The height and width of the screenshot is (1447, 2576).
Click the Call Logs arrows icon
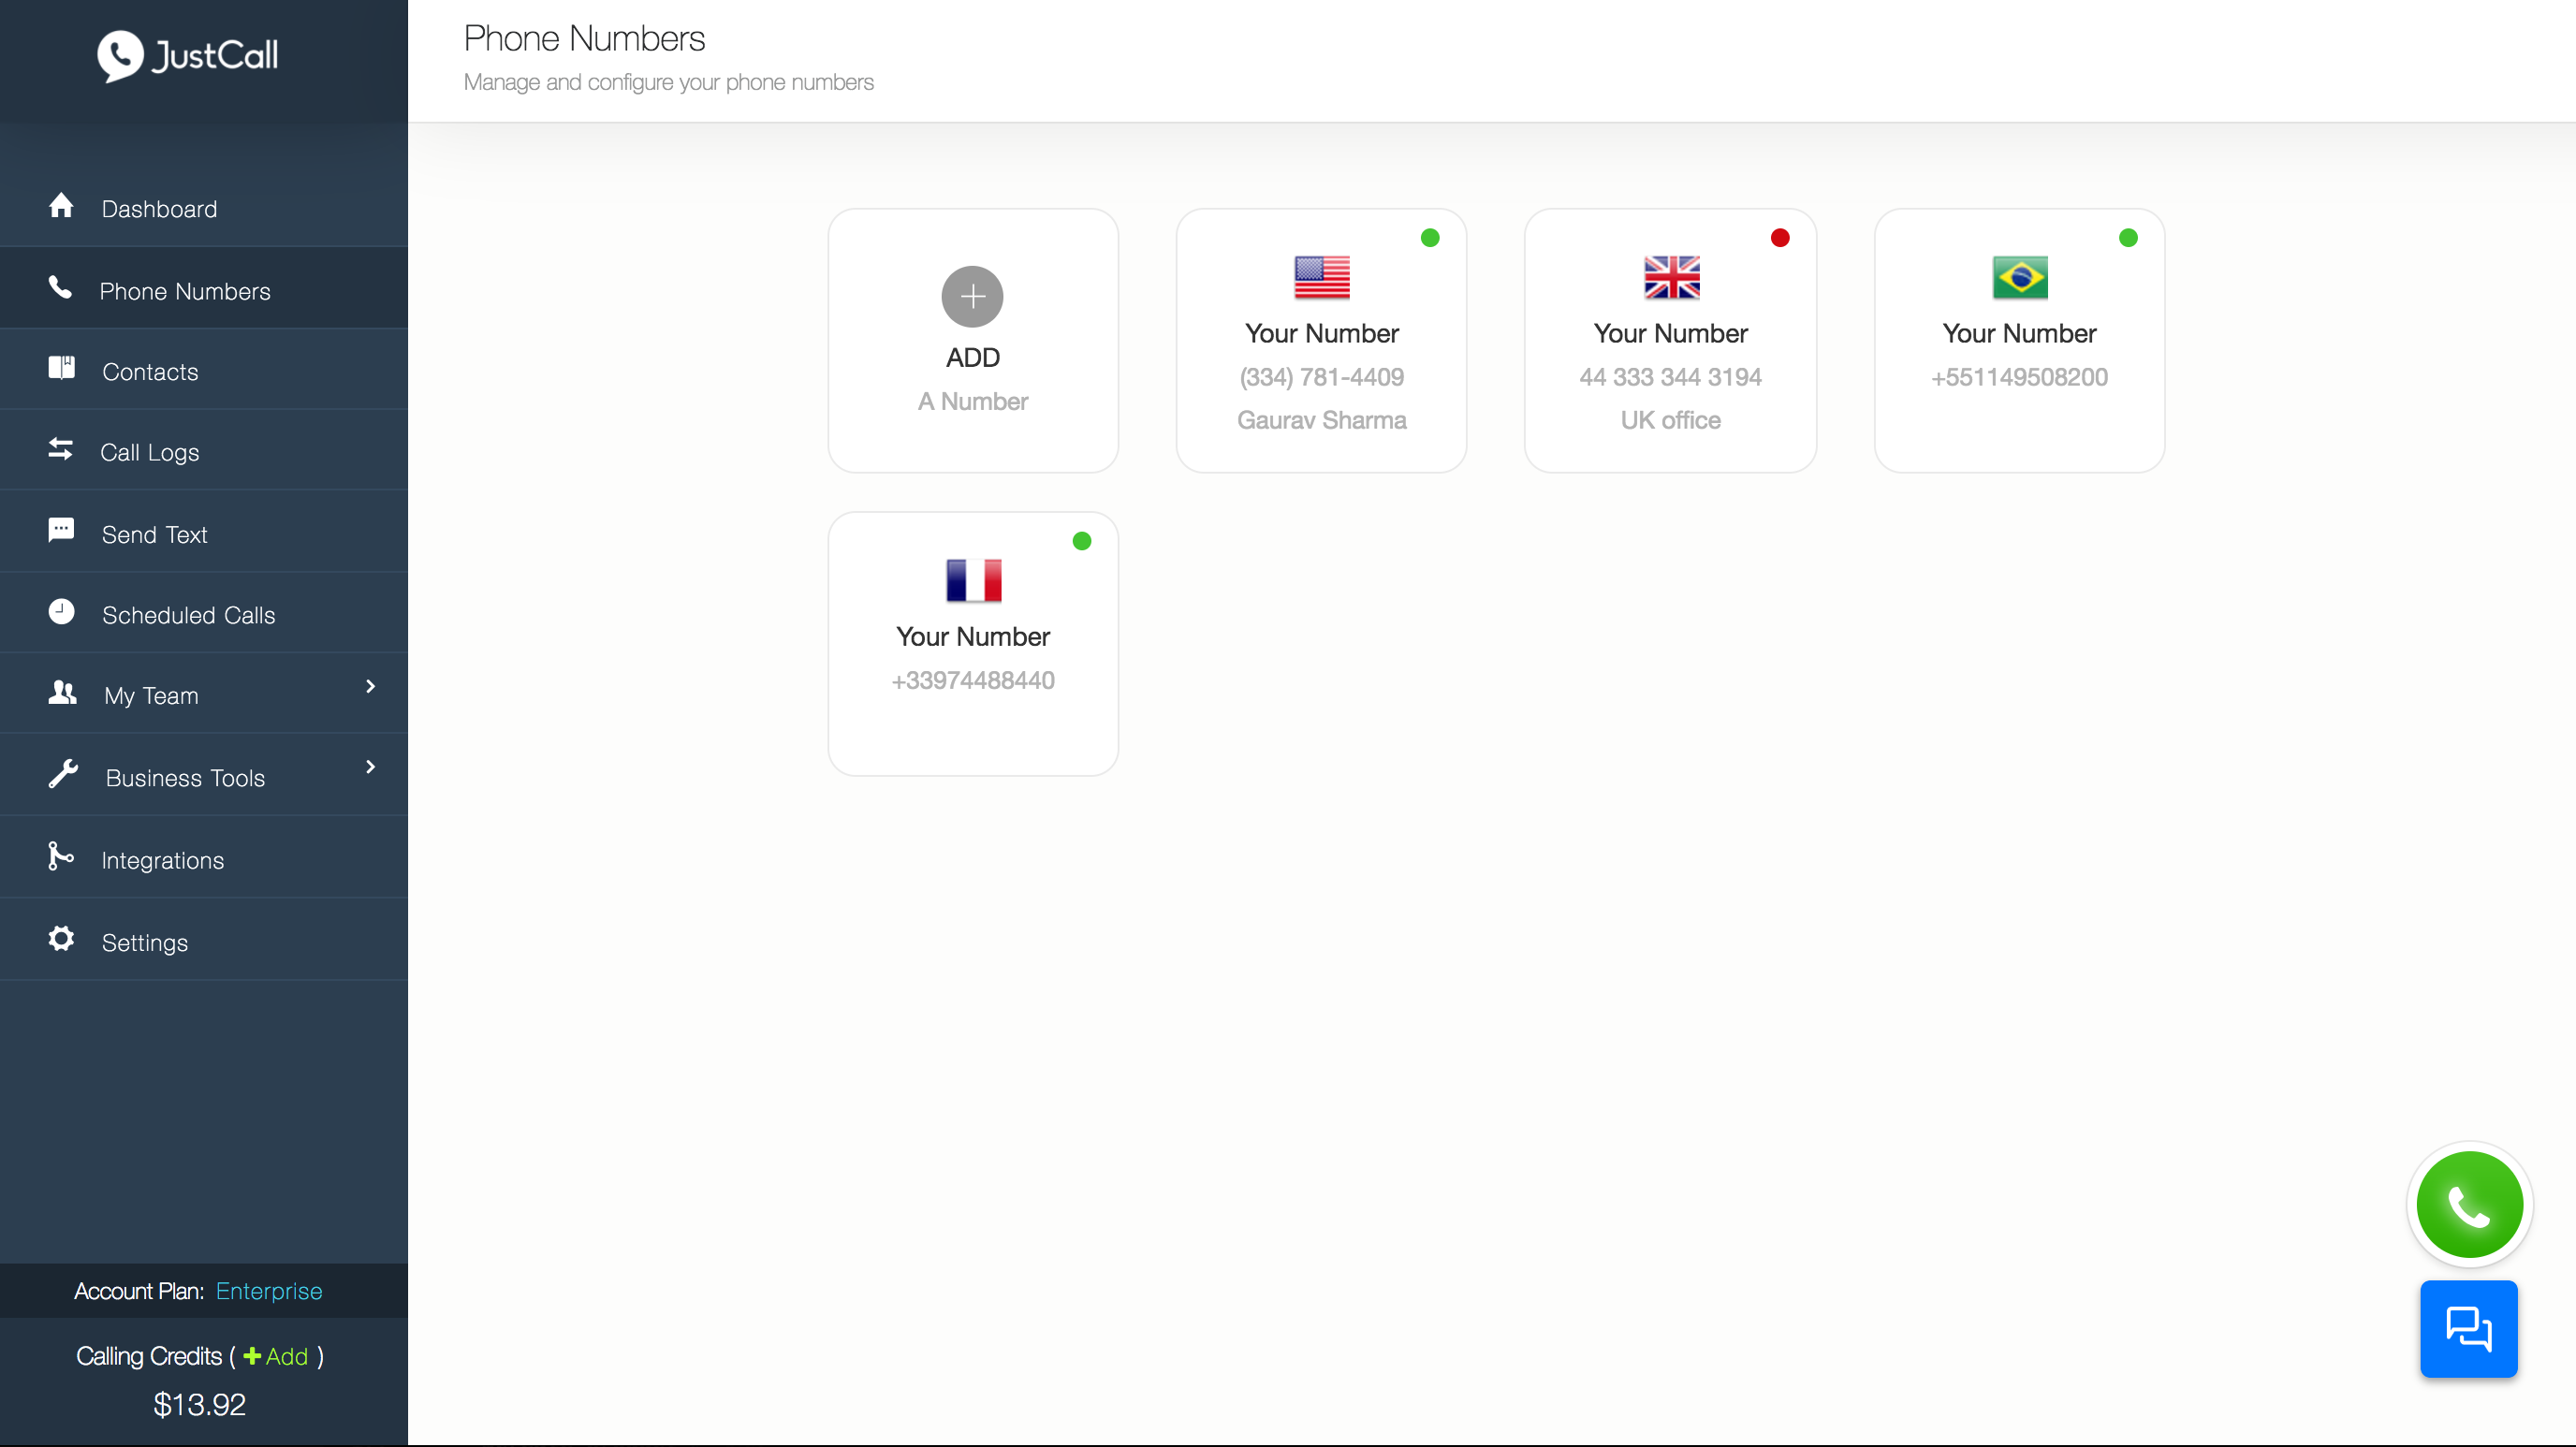click(61, 449)
